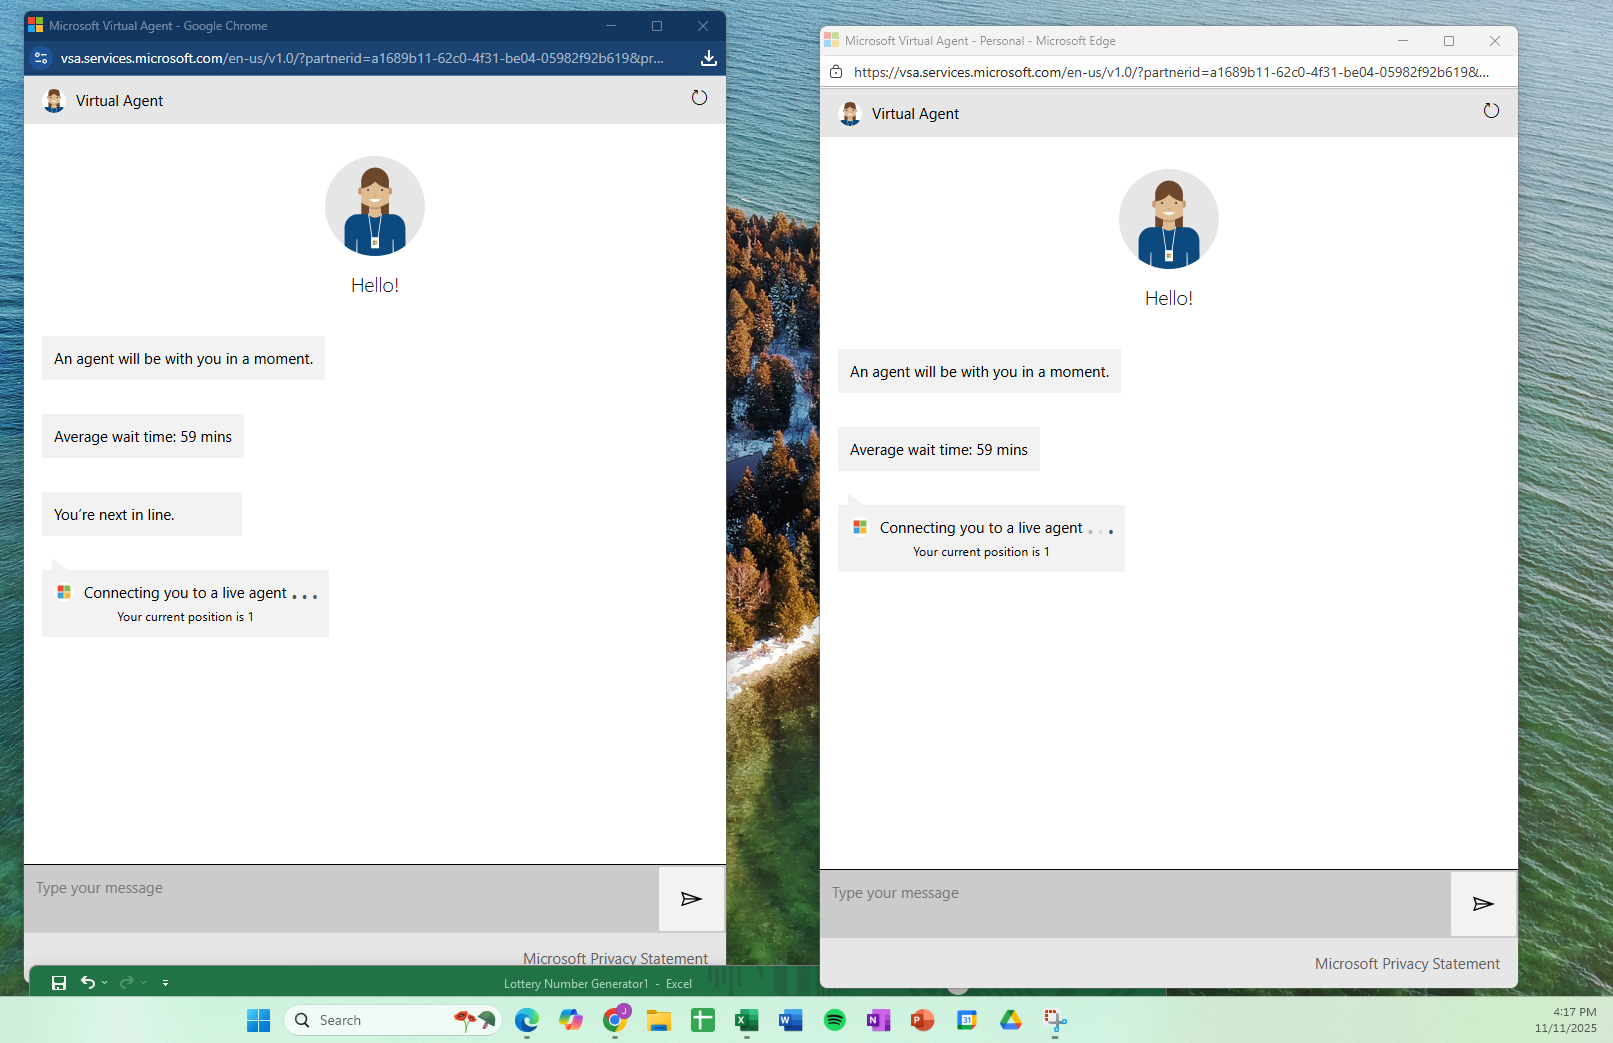
Task: Switch to Google Chrome on the taskbar
Action: [x=615, y=1020]
